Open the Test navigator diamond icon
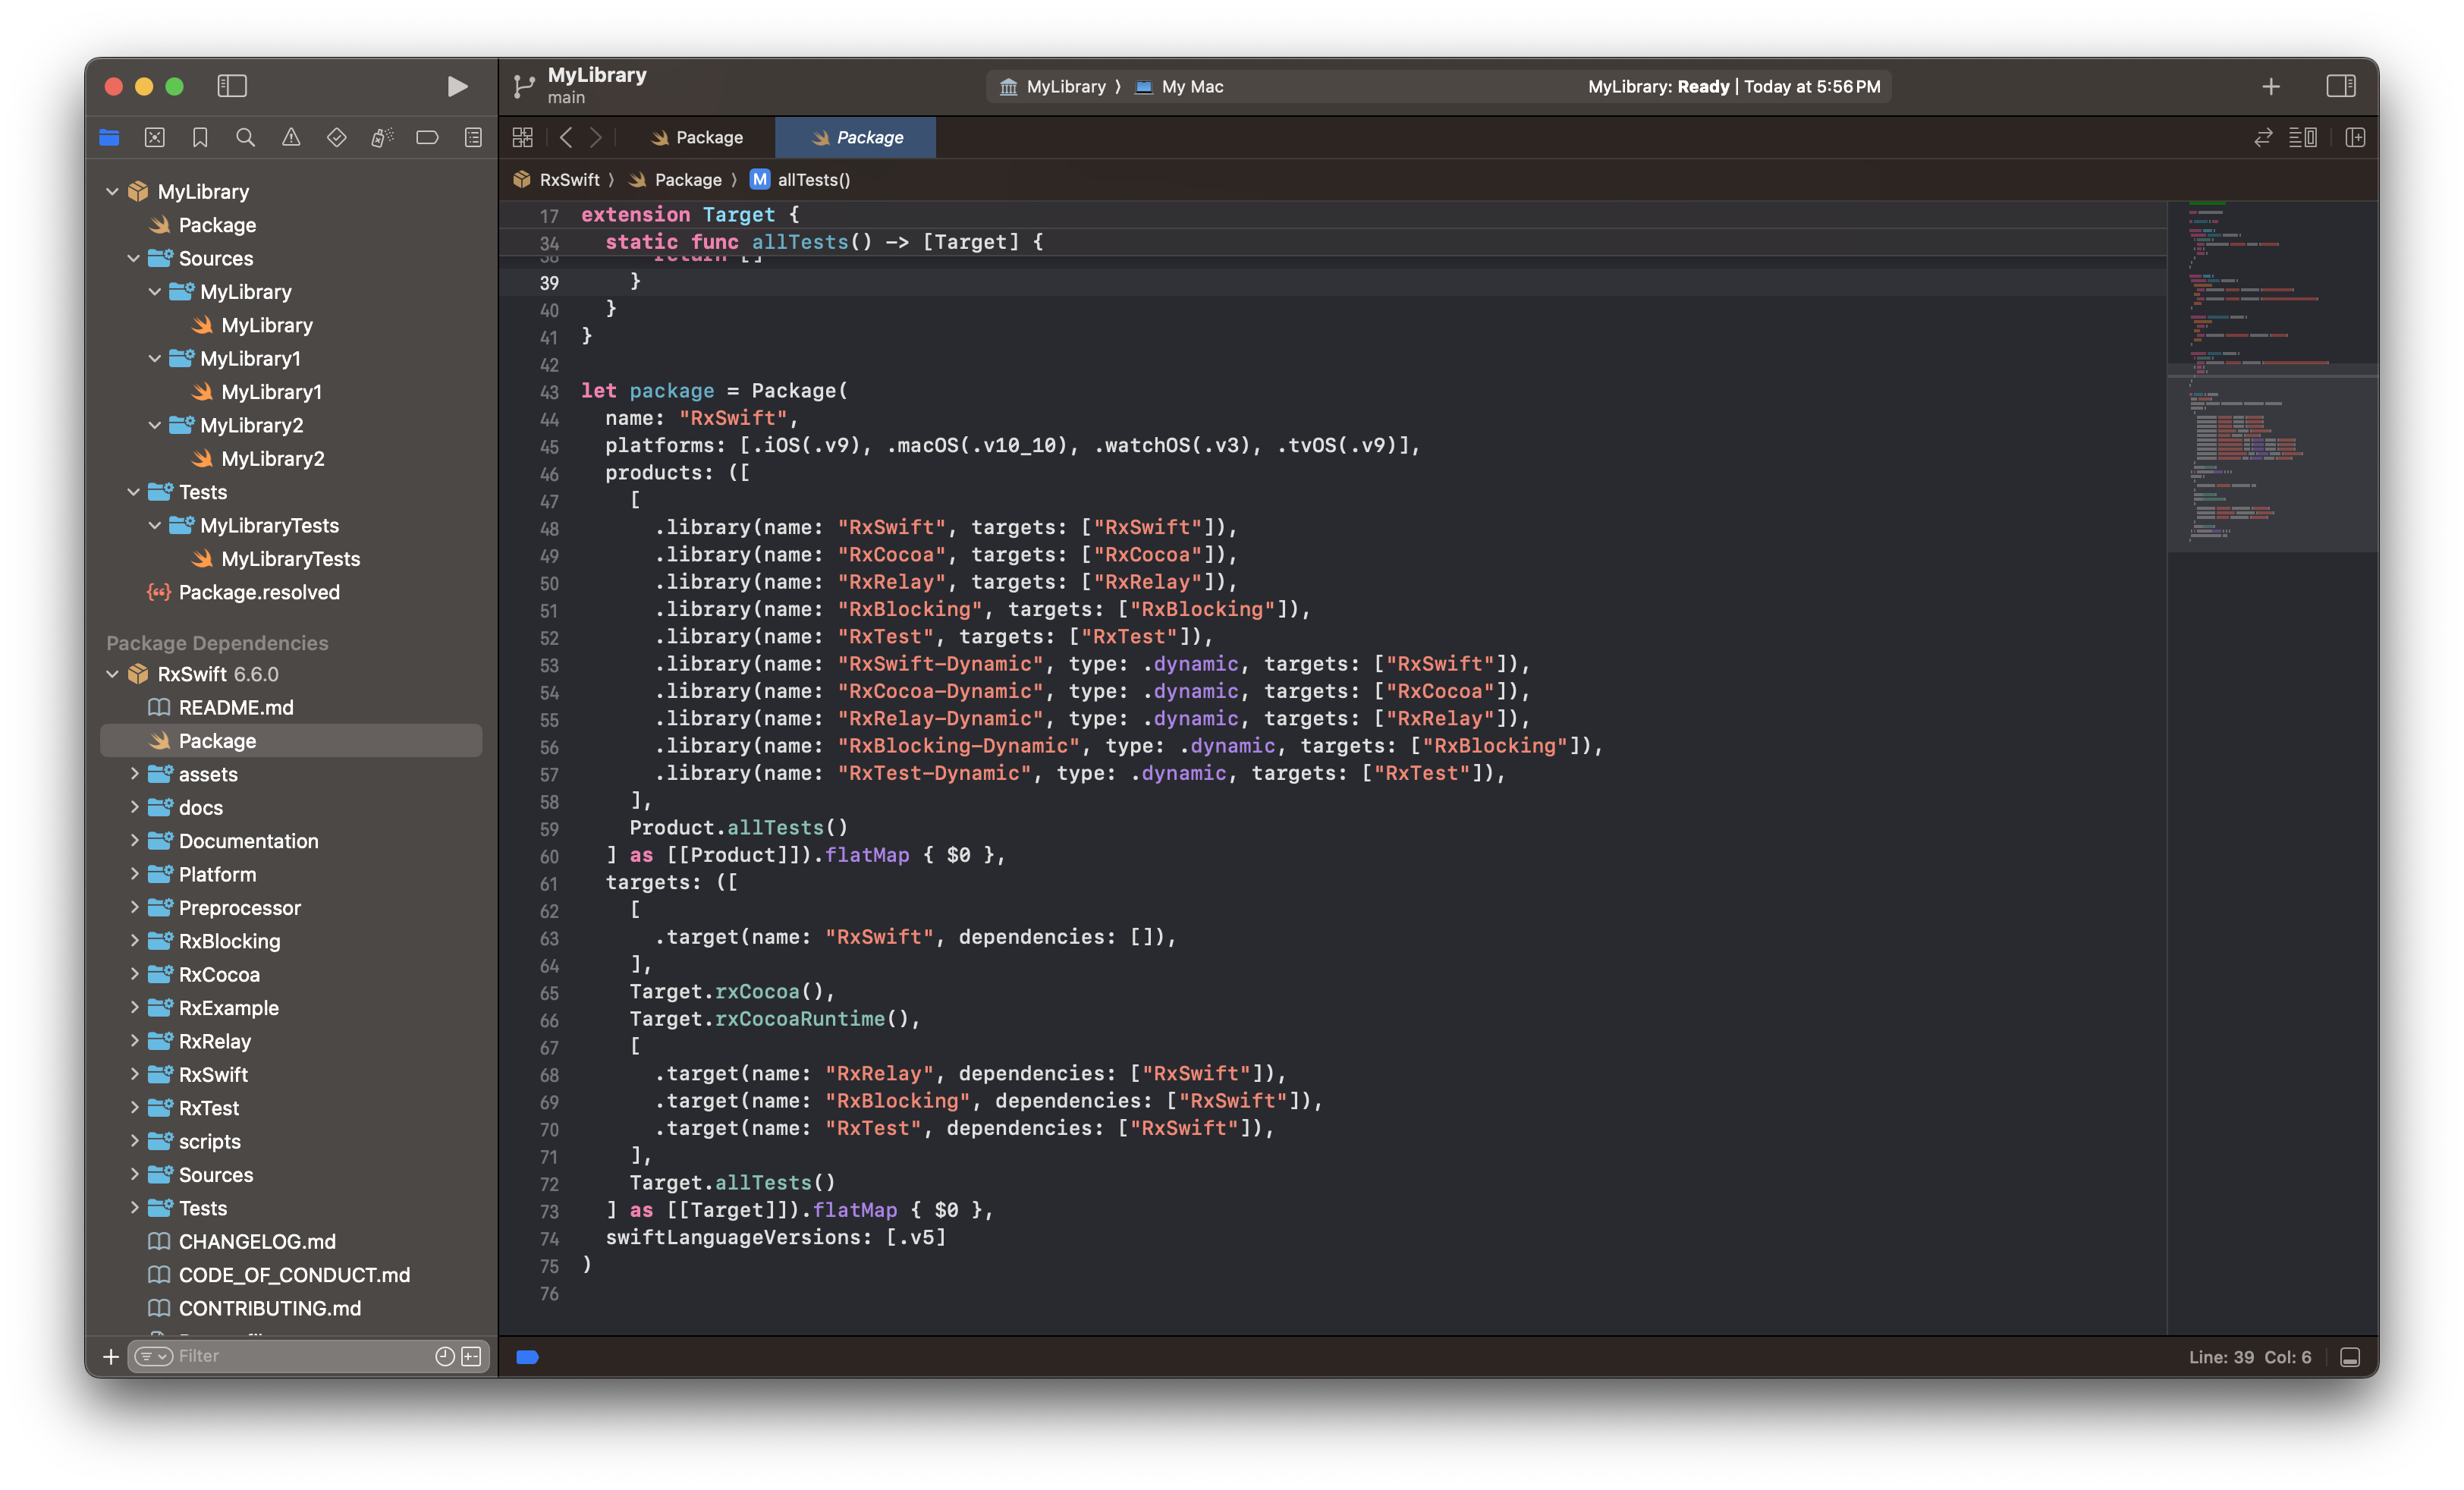Image resolution: width=2464 pixels, height=1490 pixels. pyautogui.click(x=336, y=138)
